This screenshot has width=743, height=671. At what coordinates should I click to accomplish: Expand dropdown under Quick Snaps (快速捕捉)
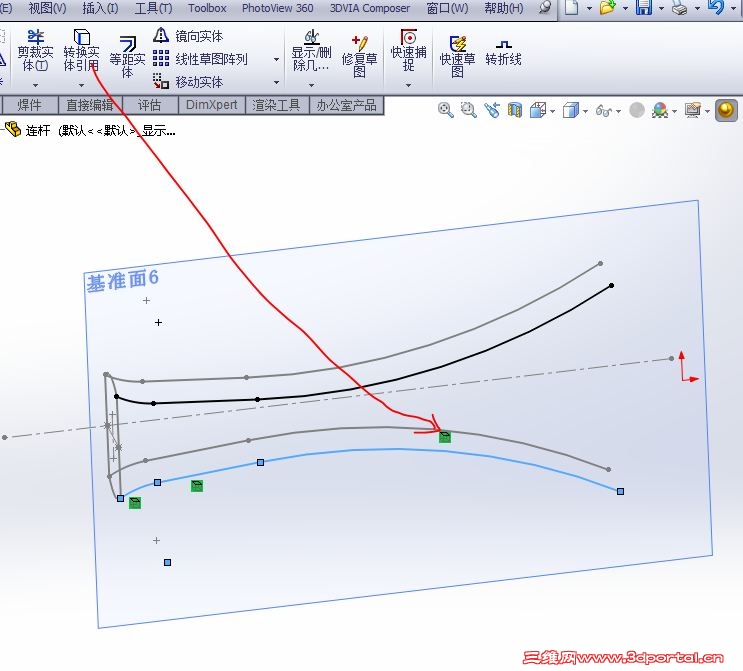(408, 85)
